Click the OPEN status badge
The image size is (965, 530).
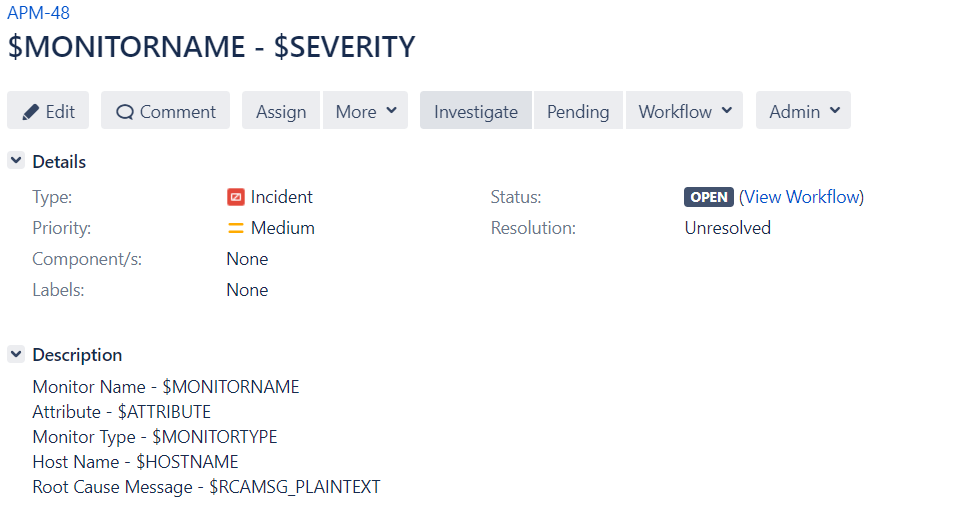tap(709, 197)
